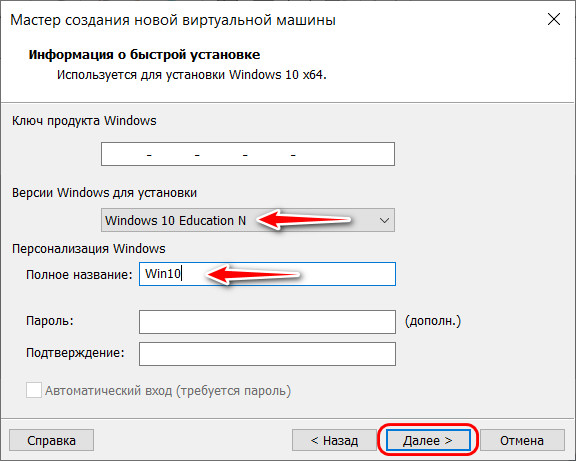Open the Windows 10 Education N version combo box
The height and width of the screenshot is (461, 576).
point(248,220)
